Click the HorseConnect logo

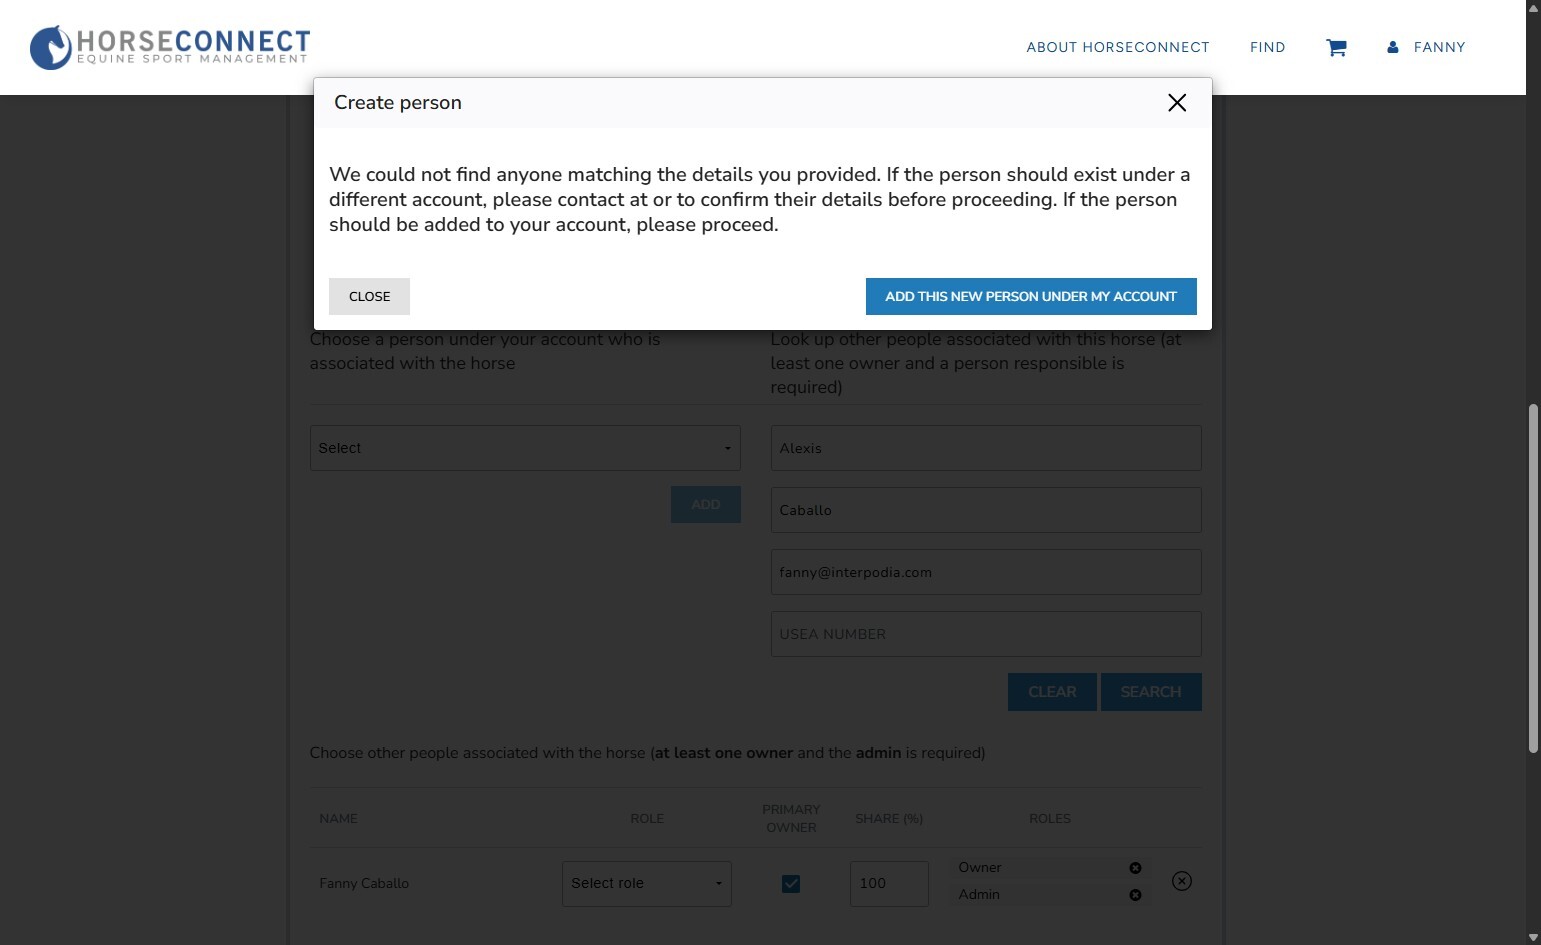click(x=170, y=47)
